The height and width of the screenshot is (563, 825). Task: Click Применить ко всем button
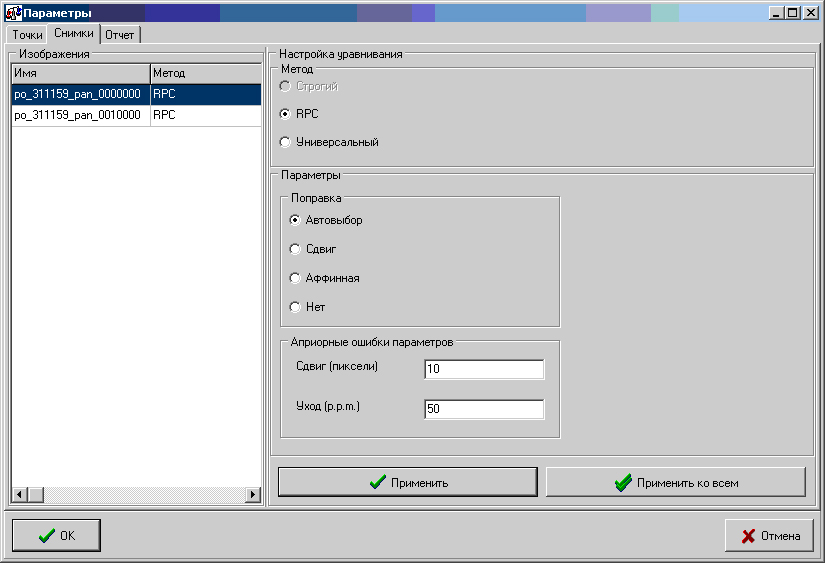(676, 482)
